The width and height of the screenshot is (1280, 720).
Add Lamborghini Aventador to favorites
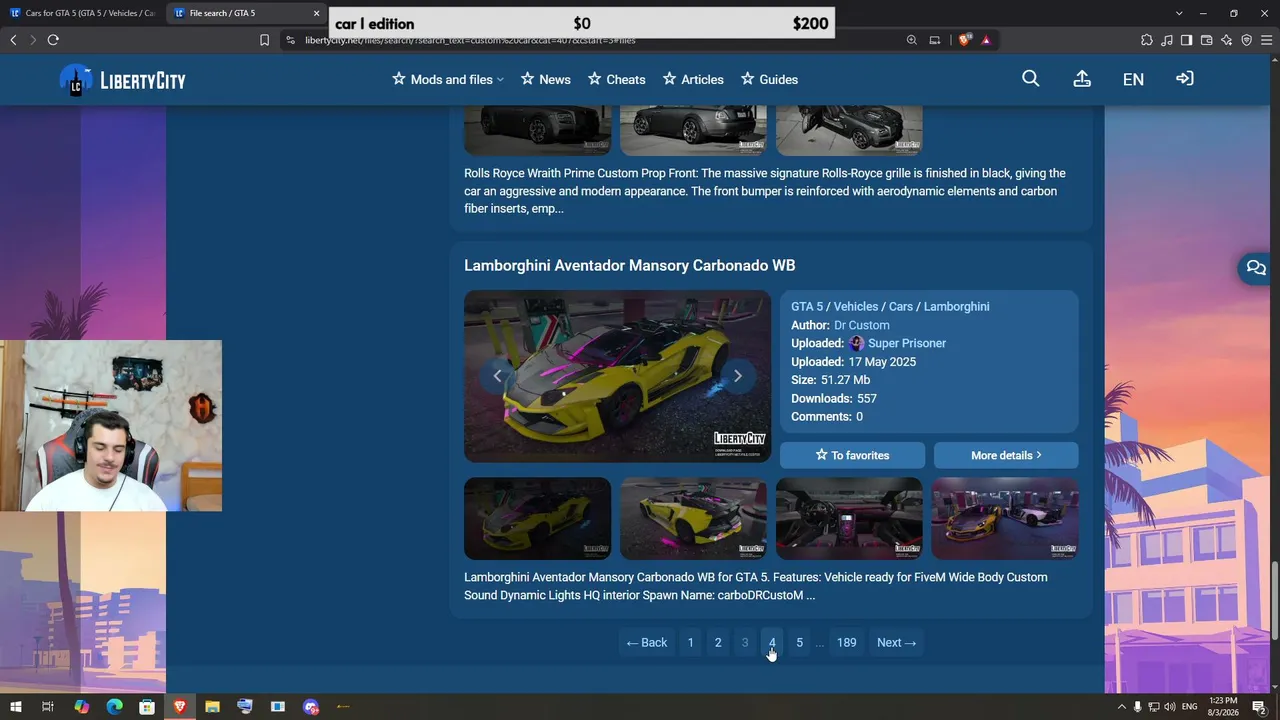pos(852,455)
